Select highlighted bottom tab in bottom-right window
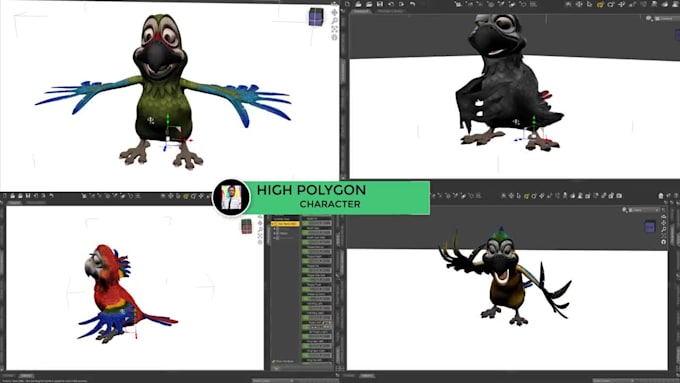The image size is (680, 383). pyautogui.click(x=367, y=376)
